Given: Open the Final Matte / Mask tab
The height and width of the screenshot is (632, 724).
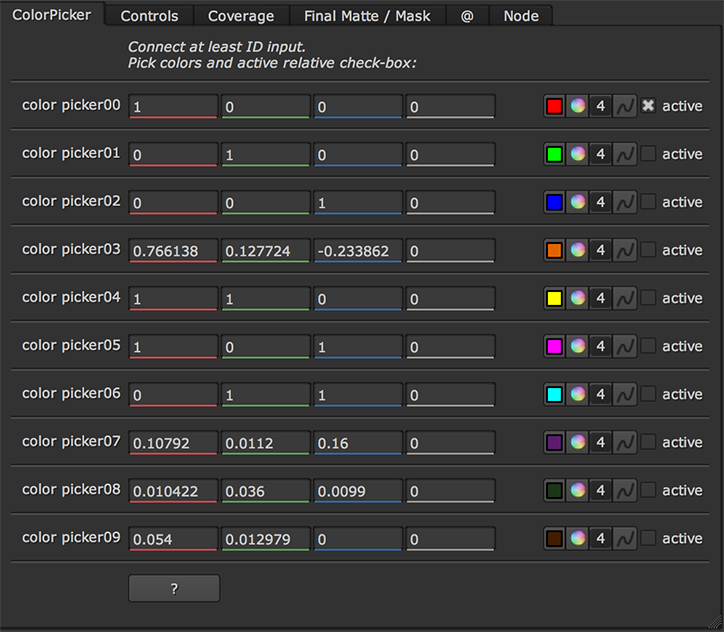Looking at the screenshot, I should point(367,16).
